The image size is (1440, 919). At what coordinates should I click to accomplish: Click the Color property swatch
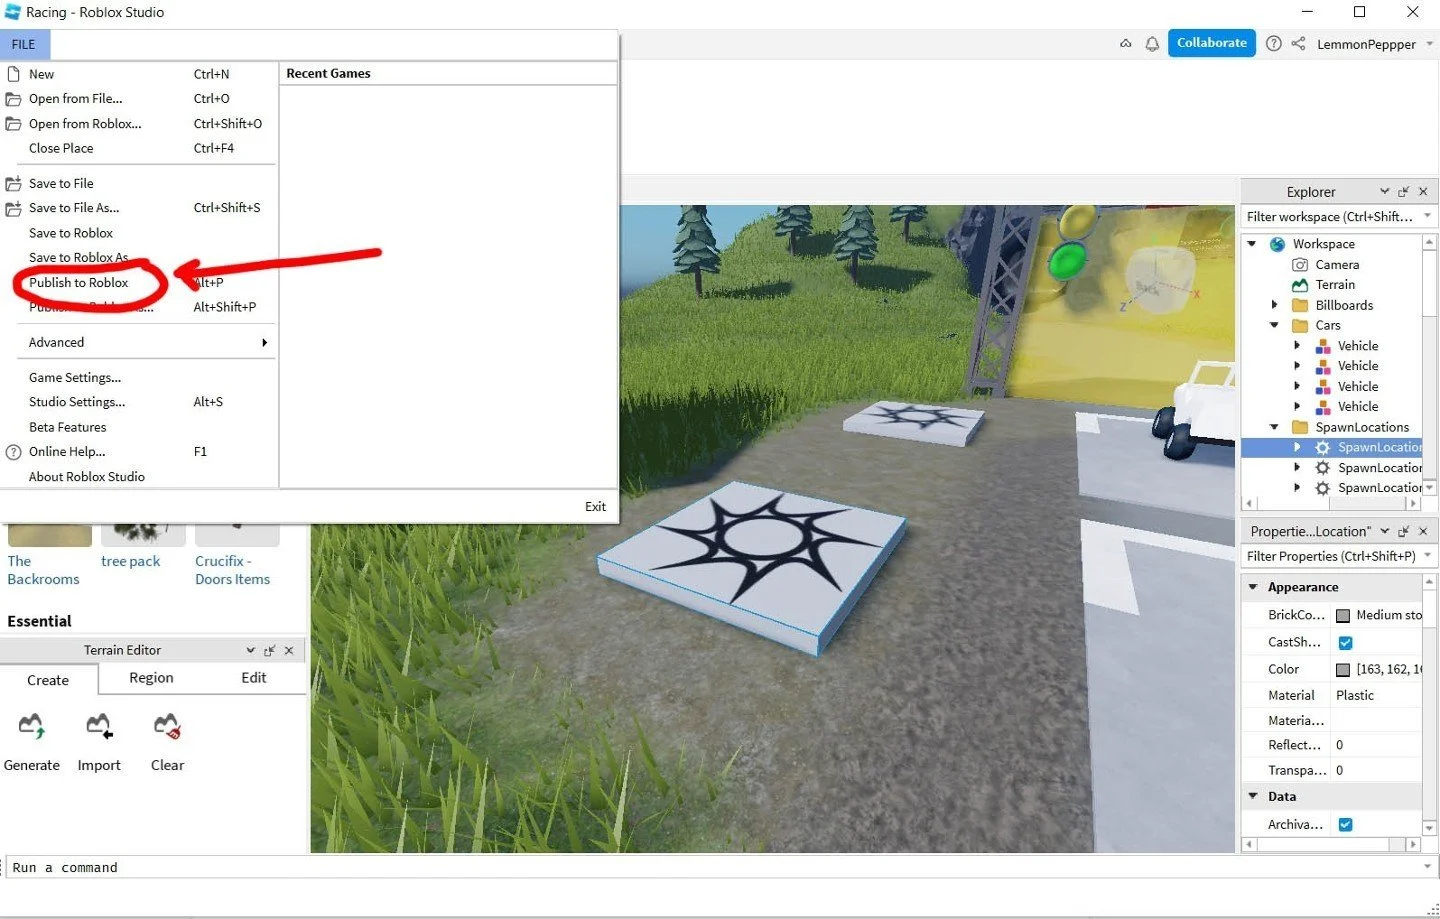click(1343, 670)
